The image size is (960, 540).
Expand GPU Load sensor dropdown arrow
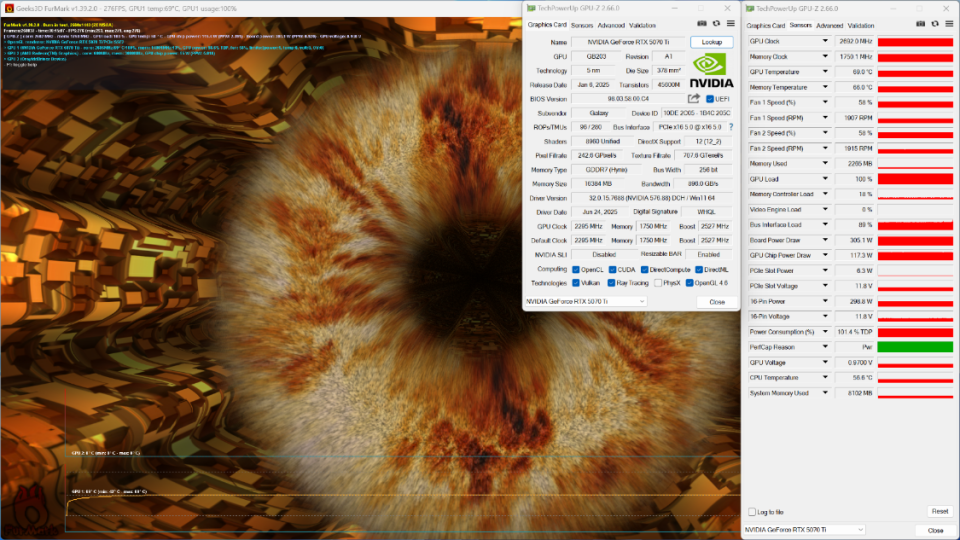tap(825, 179)
